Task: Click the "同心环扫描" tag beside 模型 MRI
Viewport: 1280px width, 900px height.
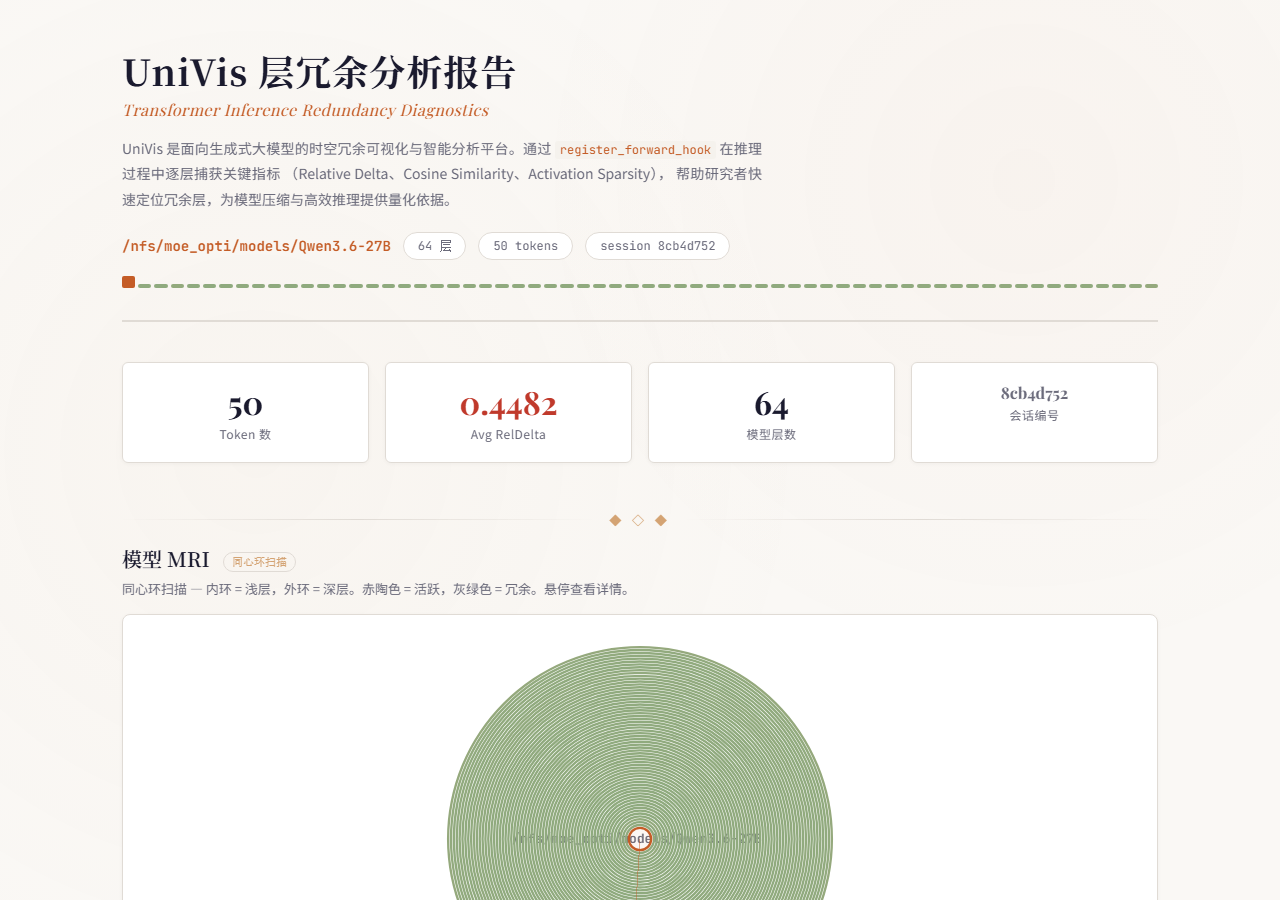Action: (x=259, y=562)
